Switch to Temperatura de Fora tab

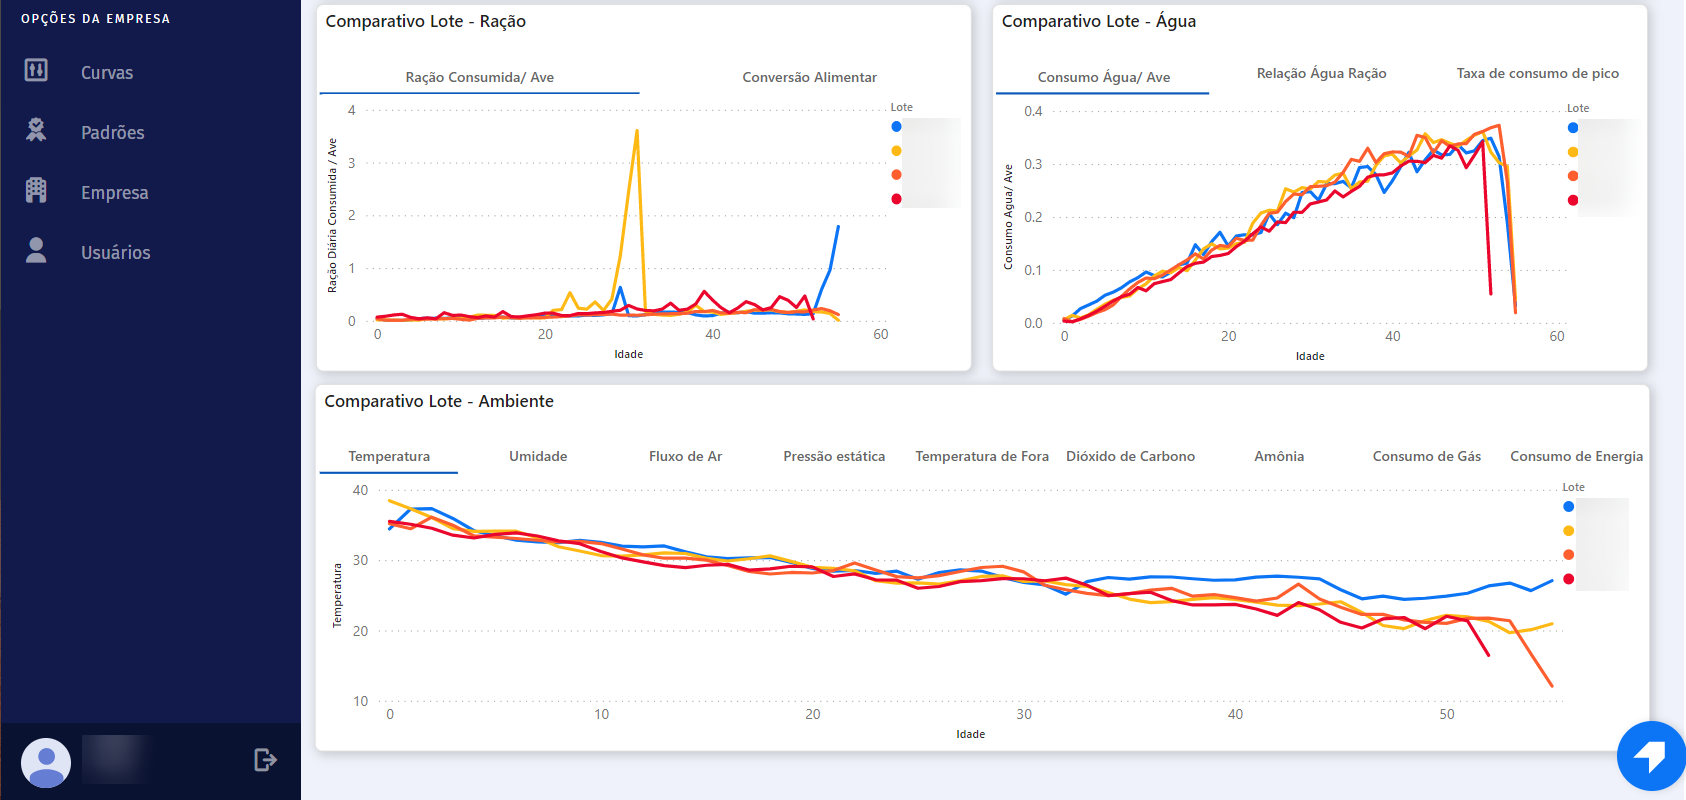[x=982, y=456]
